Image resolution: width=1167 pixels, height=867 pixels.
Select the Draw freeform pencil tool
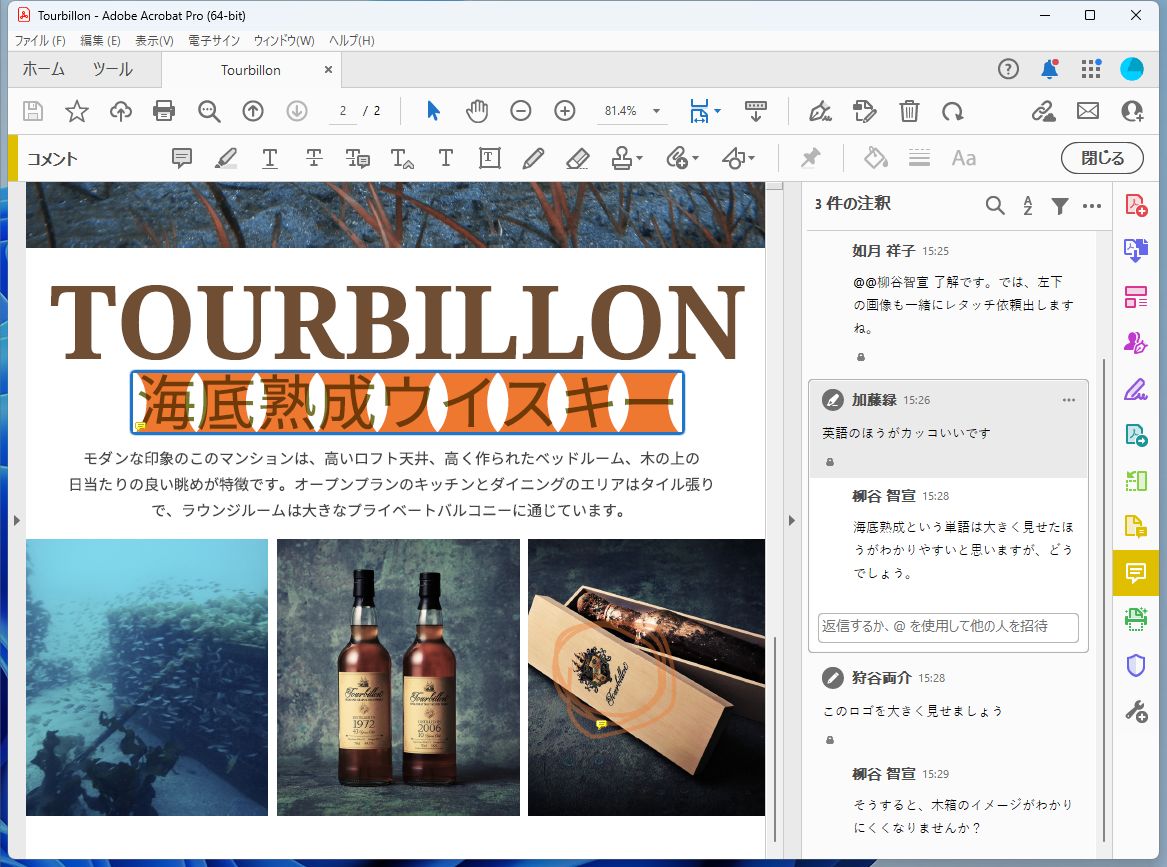click(533, 157)
